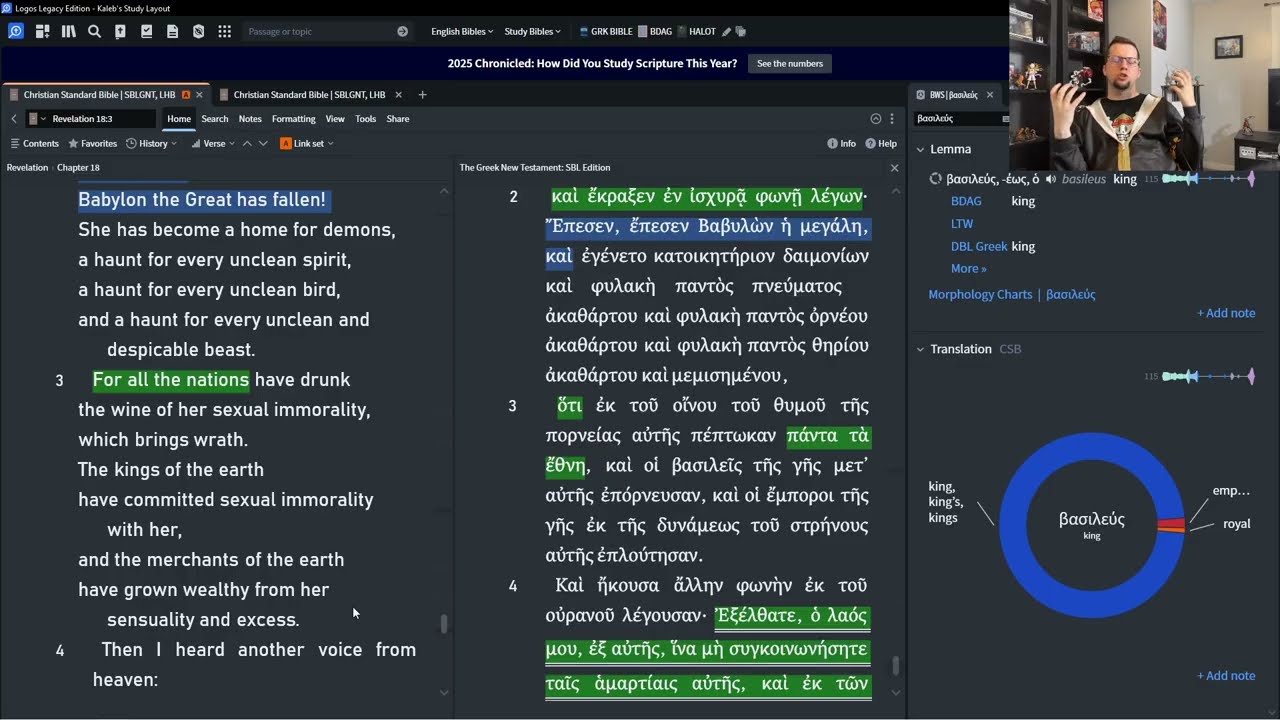Click See the numbers button
The height and width of the screenshot is (720, 1280).
point(790,64)
